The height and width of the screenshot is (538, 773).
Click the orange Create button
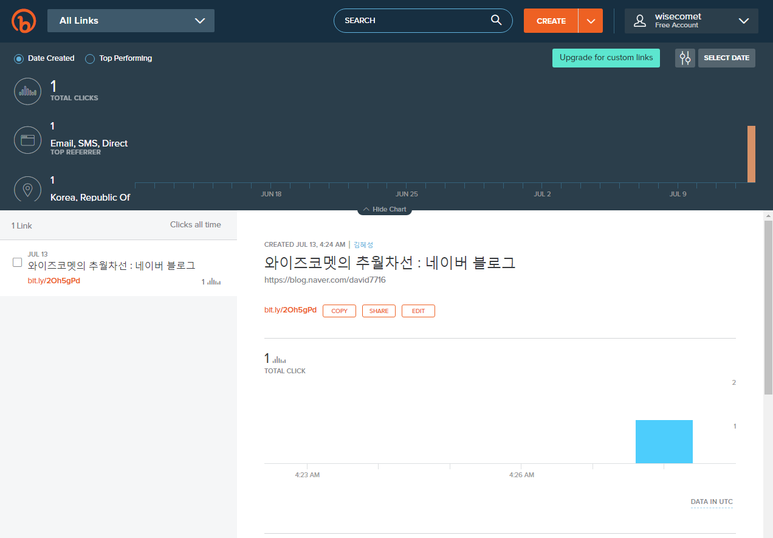coord(551,21)
